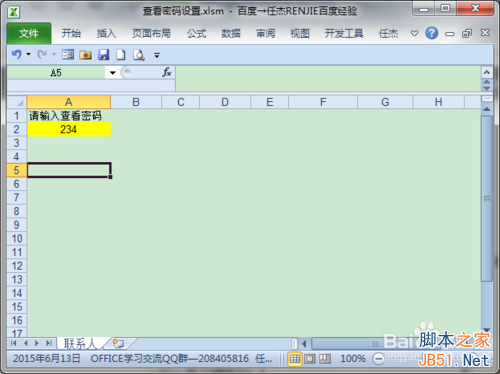The height and width of the screenshot is (374, 500).
Task: Go to previous sheet navigation arrow
Action: [x=26, y=343]
